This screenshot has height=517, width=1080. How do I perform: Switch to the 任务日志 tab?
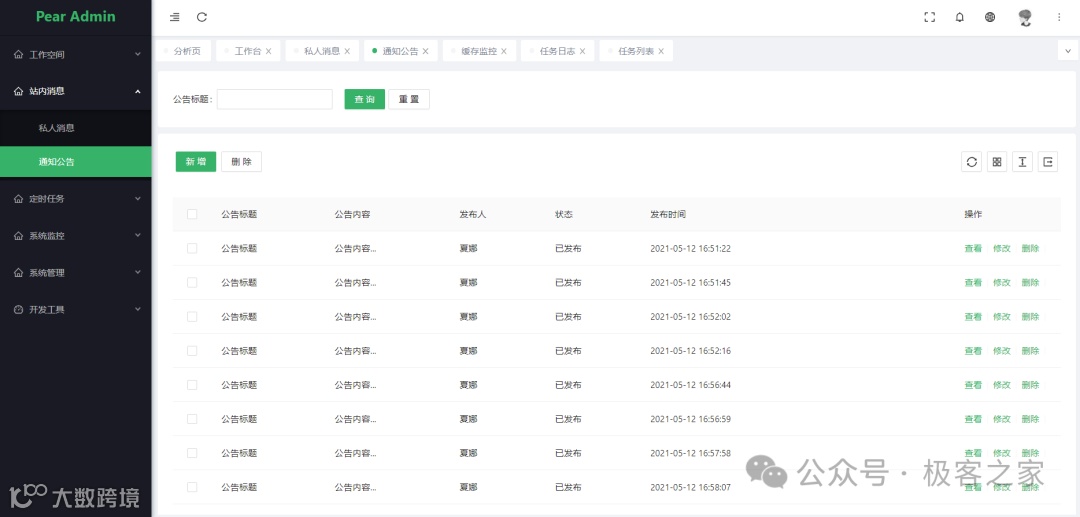(x=558, y=51)
